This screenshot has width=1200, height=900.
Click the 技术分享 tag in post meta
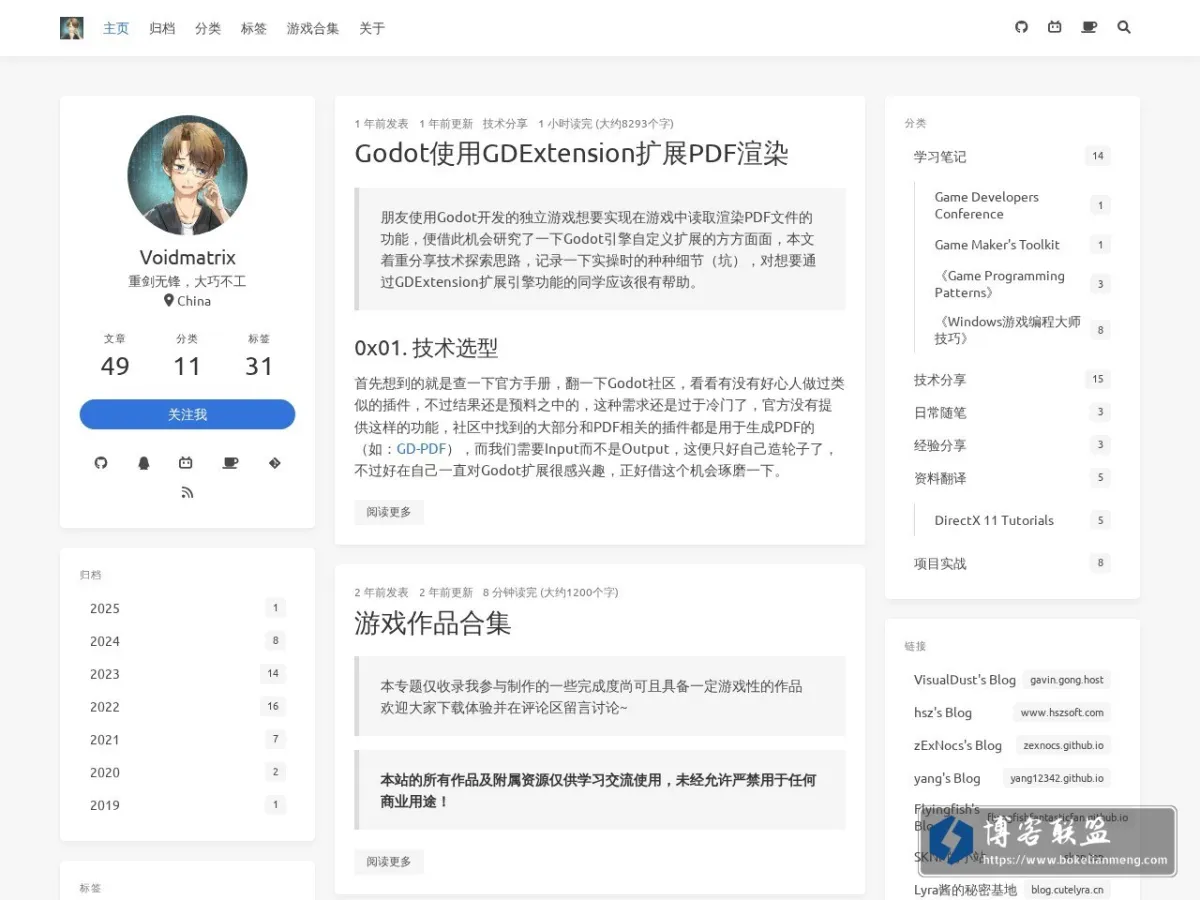click(505, 124)
